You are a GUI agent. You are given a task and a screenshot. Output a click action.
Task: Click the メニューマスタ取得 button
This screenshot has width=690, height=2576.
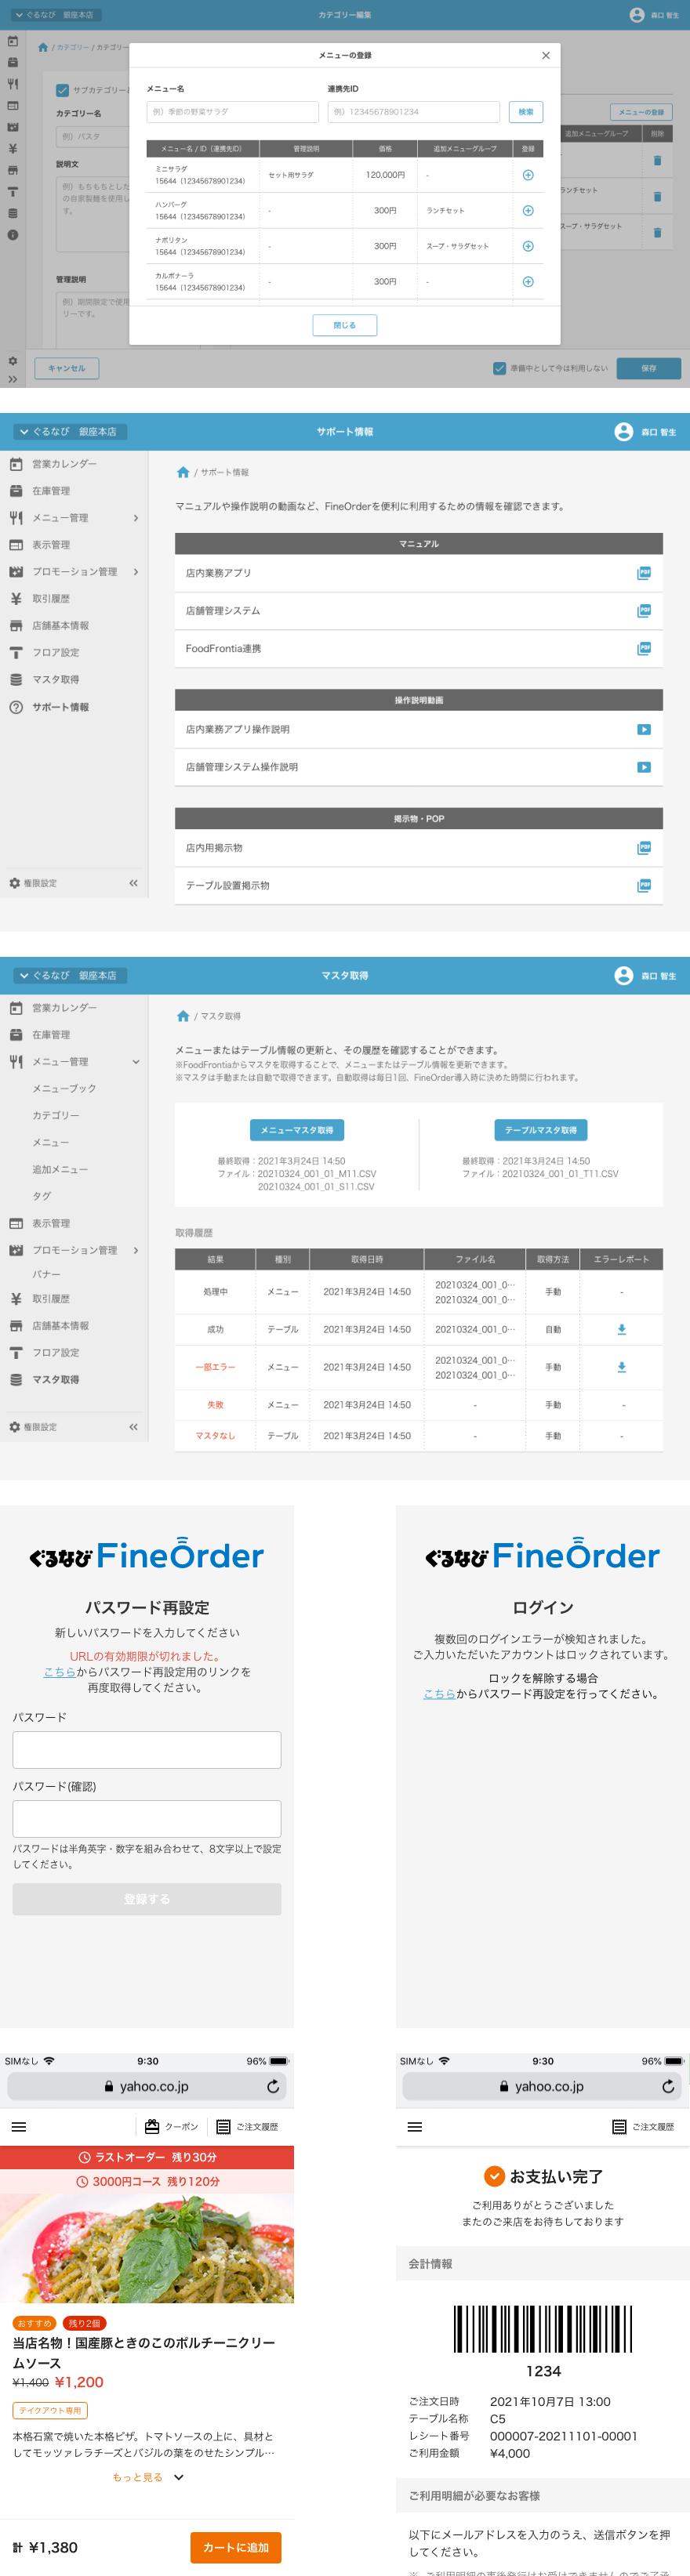click(x=296, y=1130)
